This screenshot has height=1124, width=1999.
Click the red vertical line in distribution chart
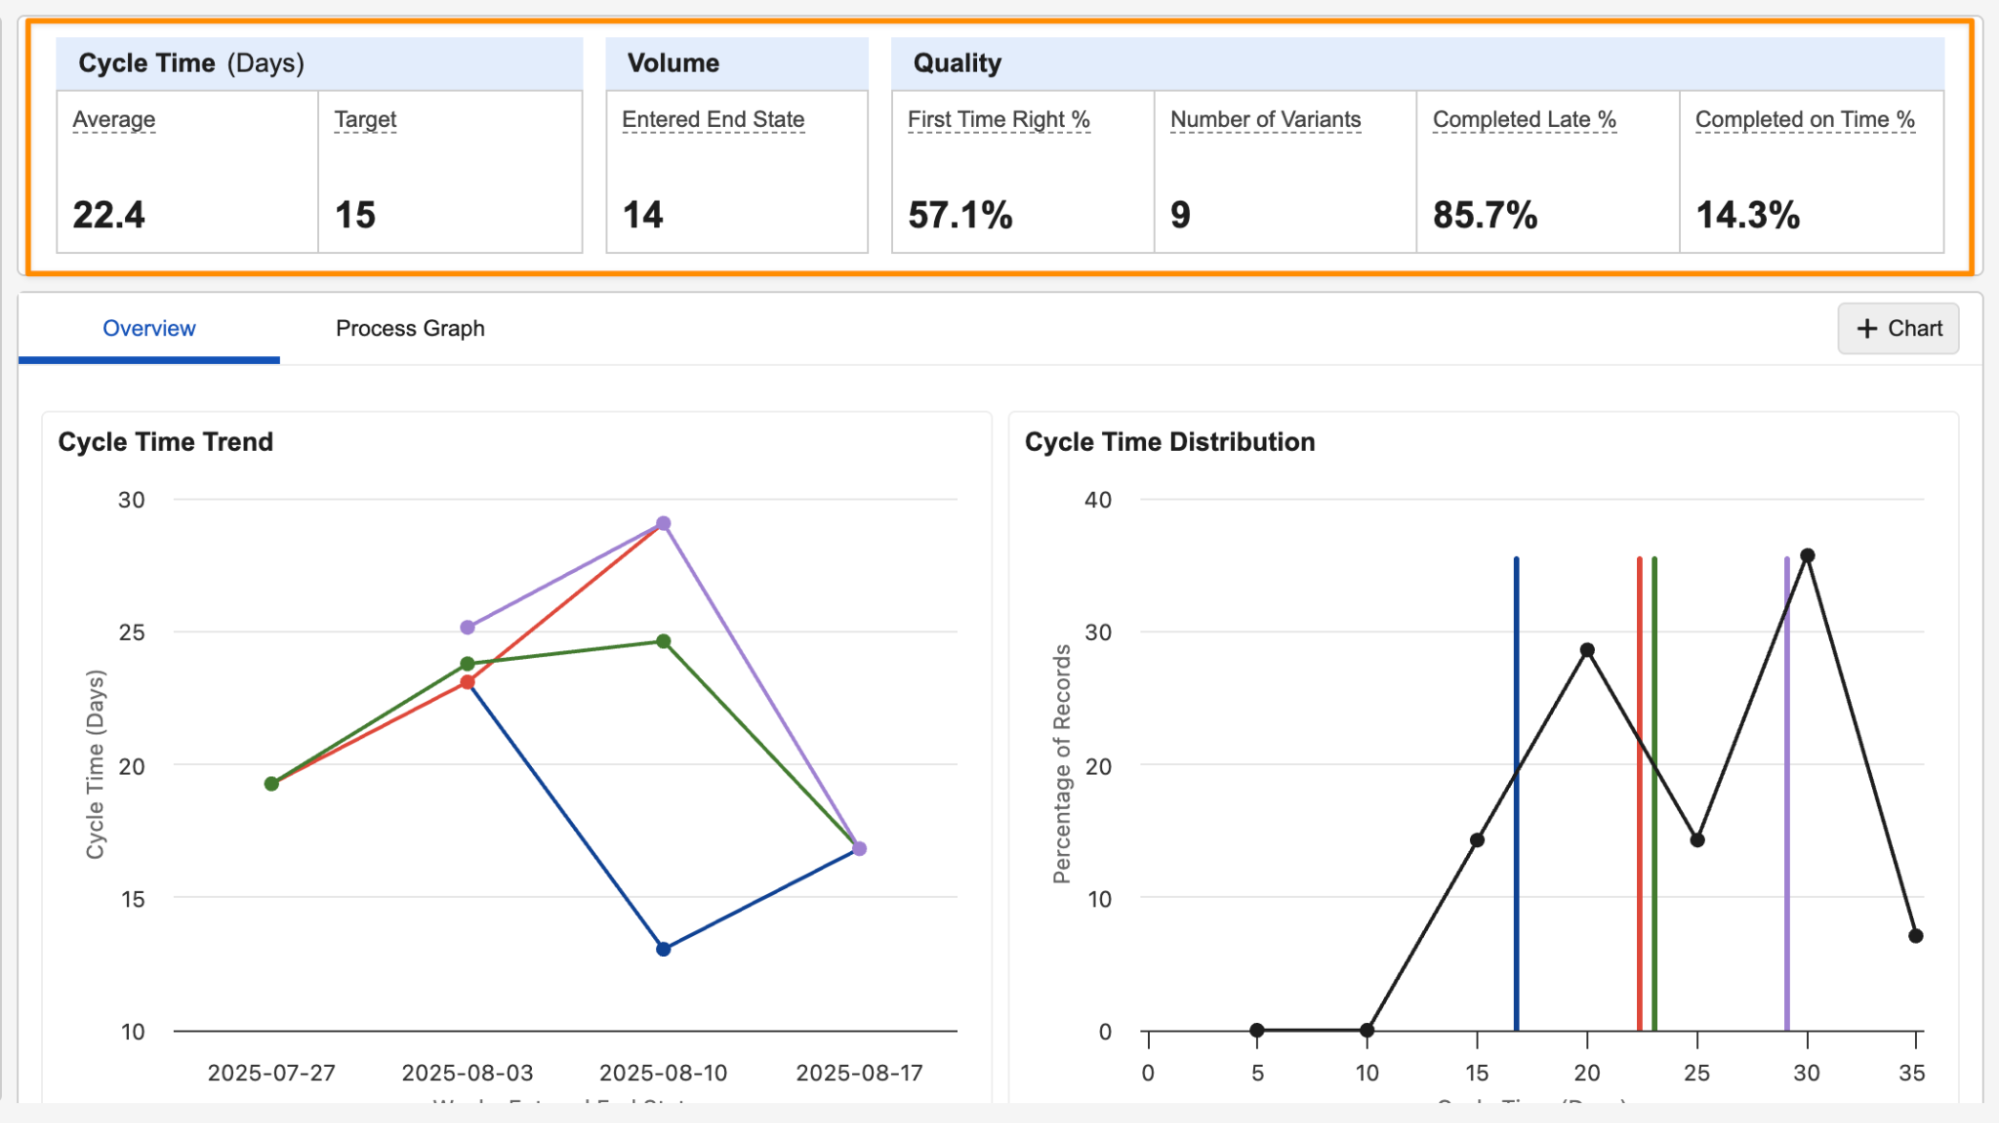click(x=1639, y=900)
